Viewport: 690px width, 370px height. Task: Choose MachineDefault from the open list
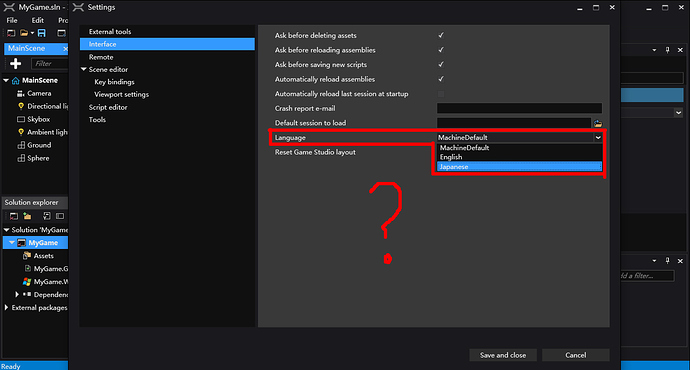pos(519,148)
